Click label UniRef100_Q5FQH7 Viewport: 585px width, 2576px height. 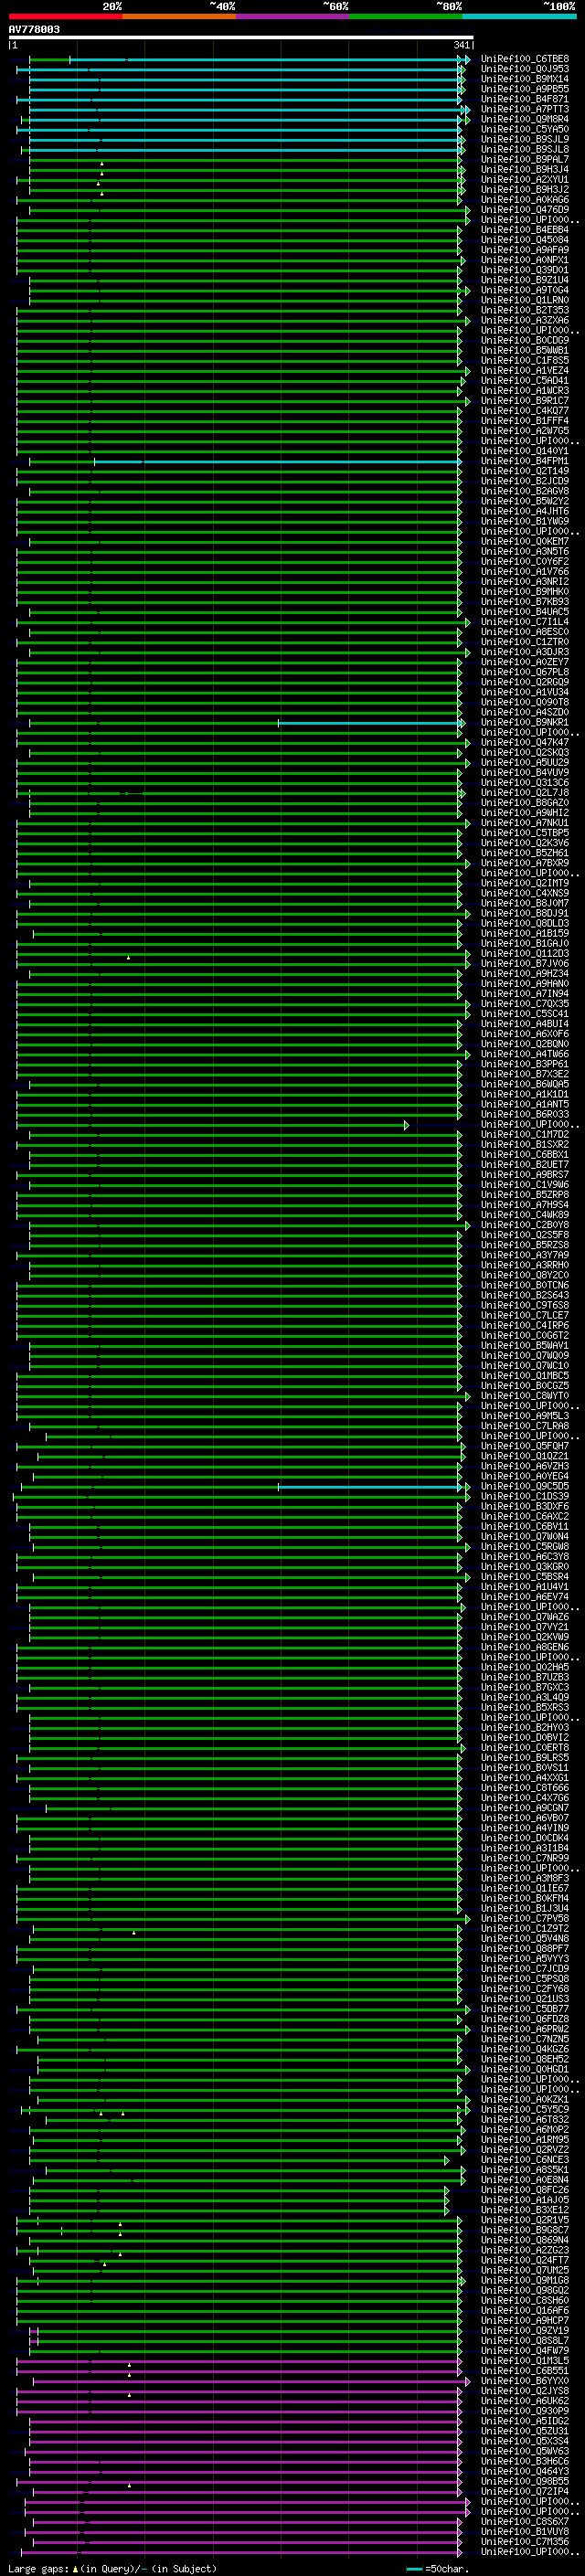[x=525, y=1446]
